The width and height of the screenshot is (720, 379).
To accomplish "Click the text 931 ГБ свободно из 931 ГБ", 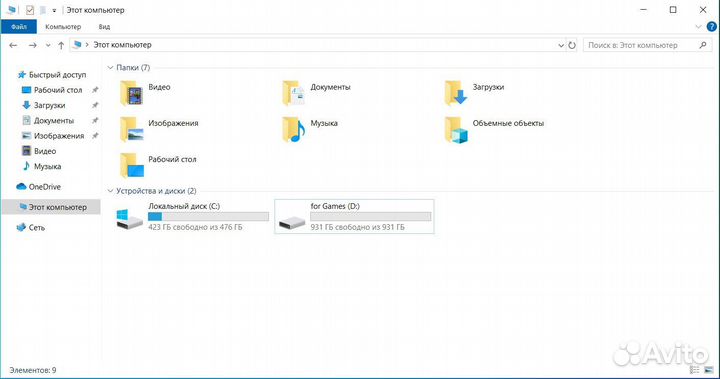I will pyautogui.click(x=357, y=227).
